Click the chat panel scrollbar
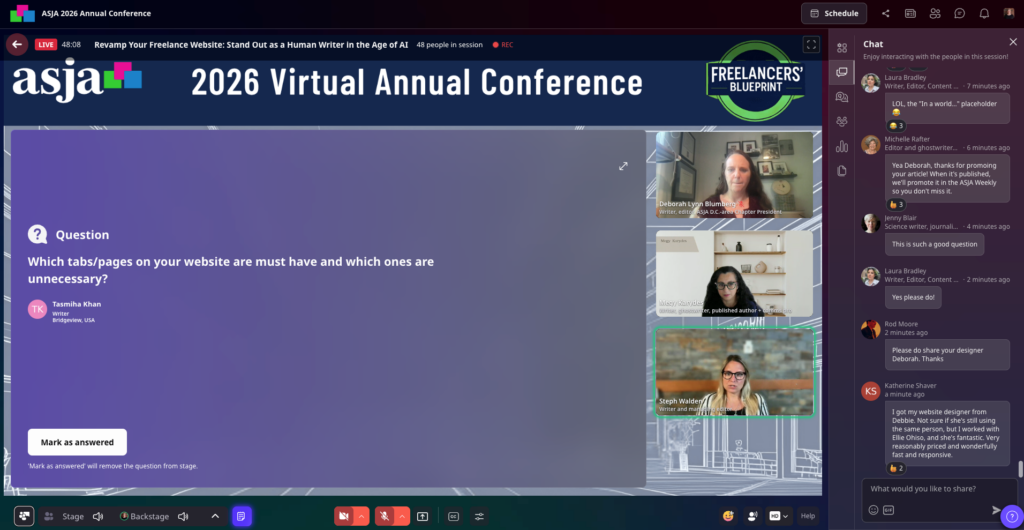Viewport: 1024px width, 530px height. (x=1020, y=469)
